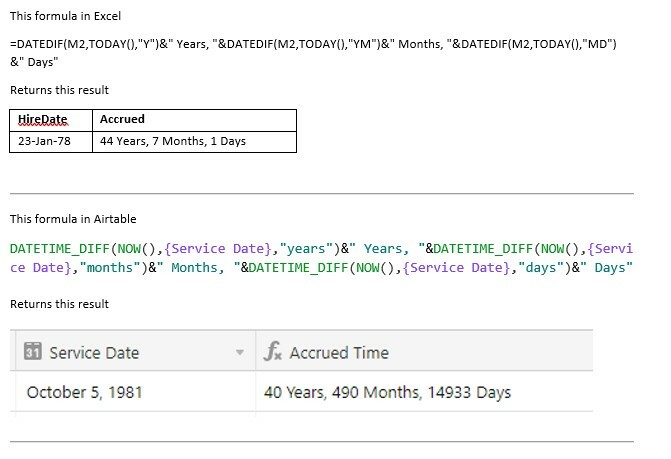Select the Accrued Time column header
The height and width of the screenshot is (459, 671).
tap(424, 351)
